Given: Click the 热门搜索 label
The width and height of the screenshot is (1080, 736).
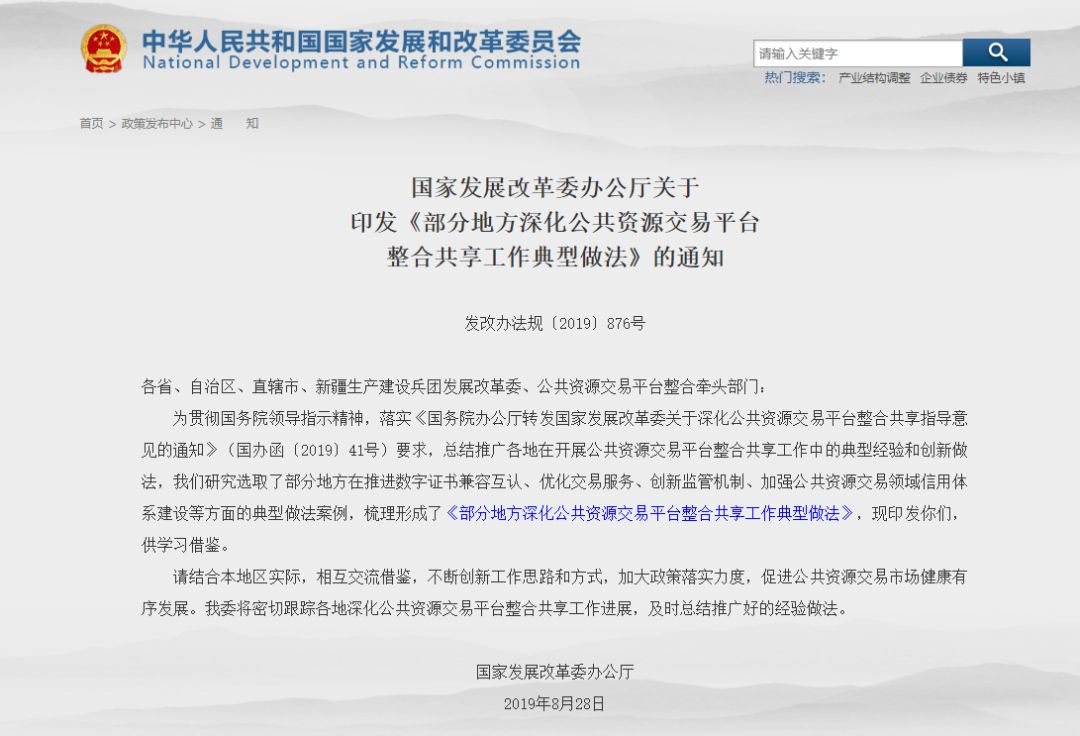Looking at the screenshot, I should point(794,78).
